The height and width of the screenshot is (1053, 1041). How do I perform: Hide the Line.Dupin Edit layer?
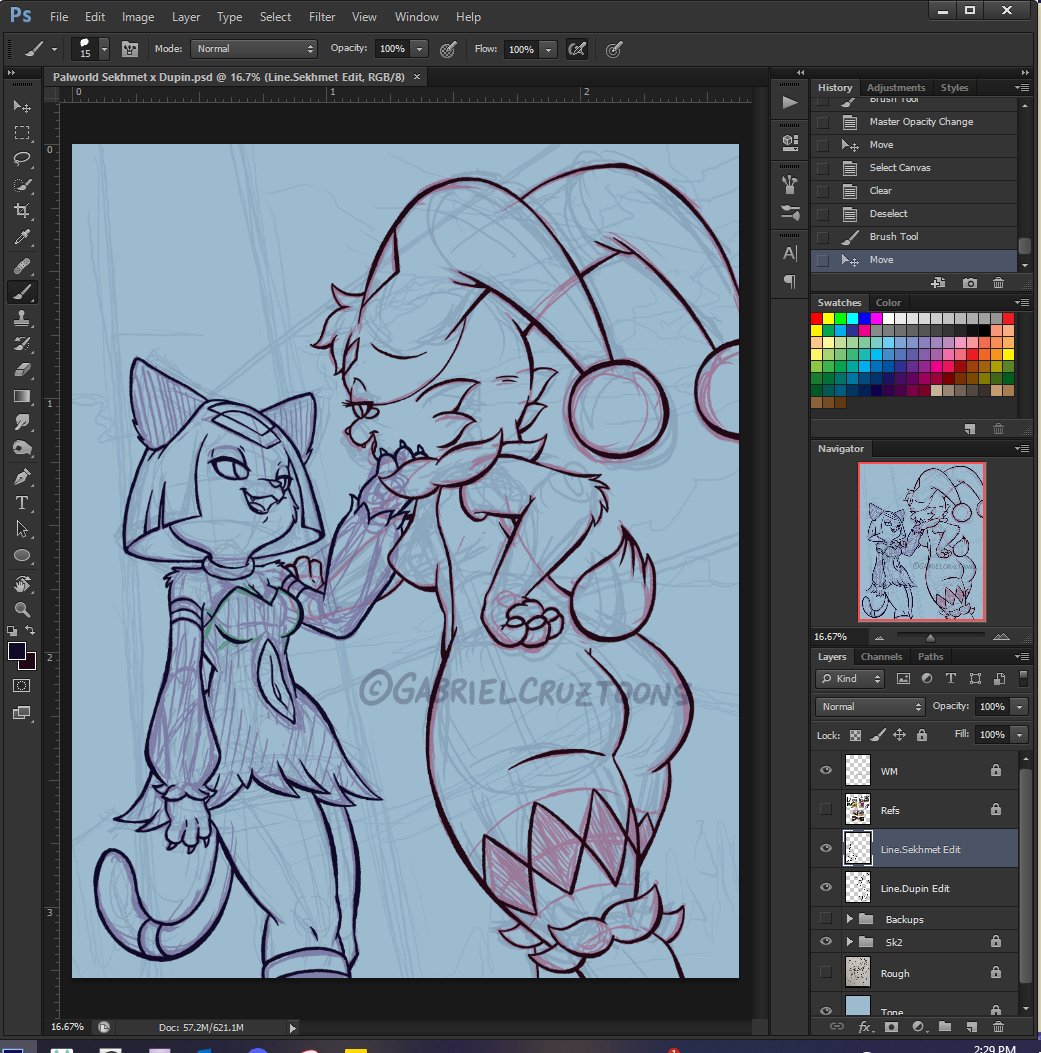[826, 887]
